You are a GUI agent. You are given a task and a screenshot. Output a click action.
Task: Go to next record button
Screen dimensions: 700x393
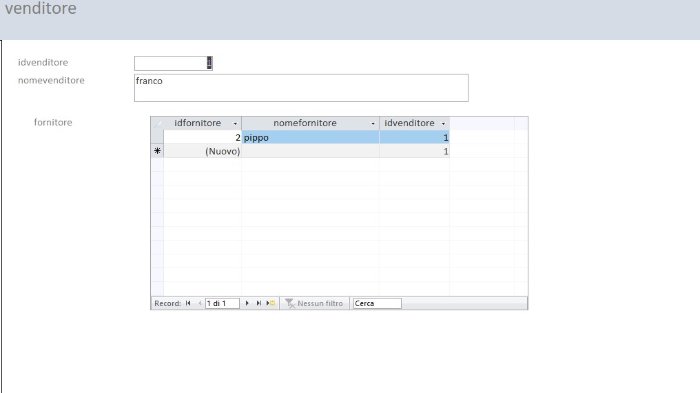[x=247, y=303]
